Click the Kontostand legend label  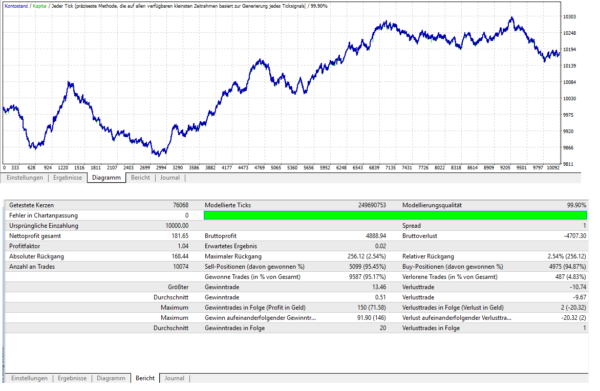tap(16, 6)
